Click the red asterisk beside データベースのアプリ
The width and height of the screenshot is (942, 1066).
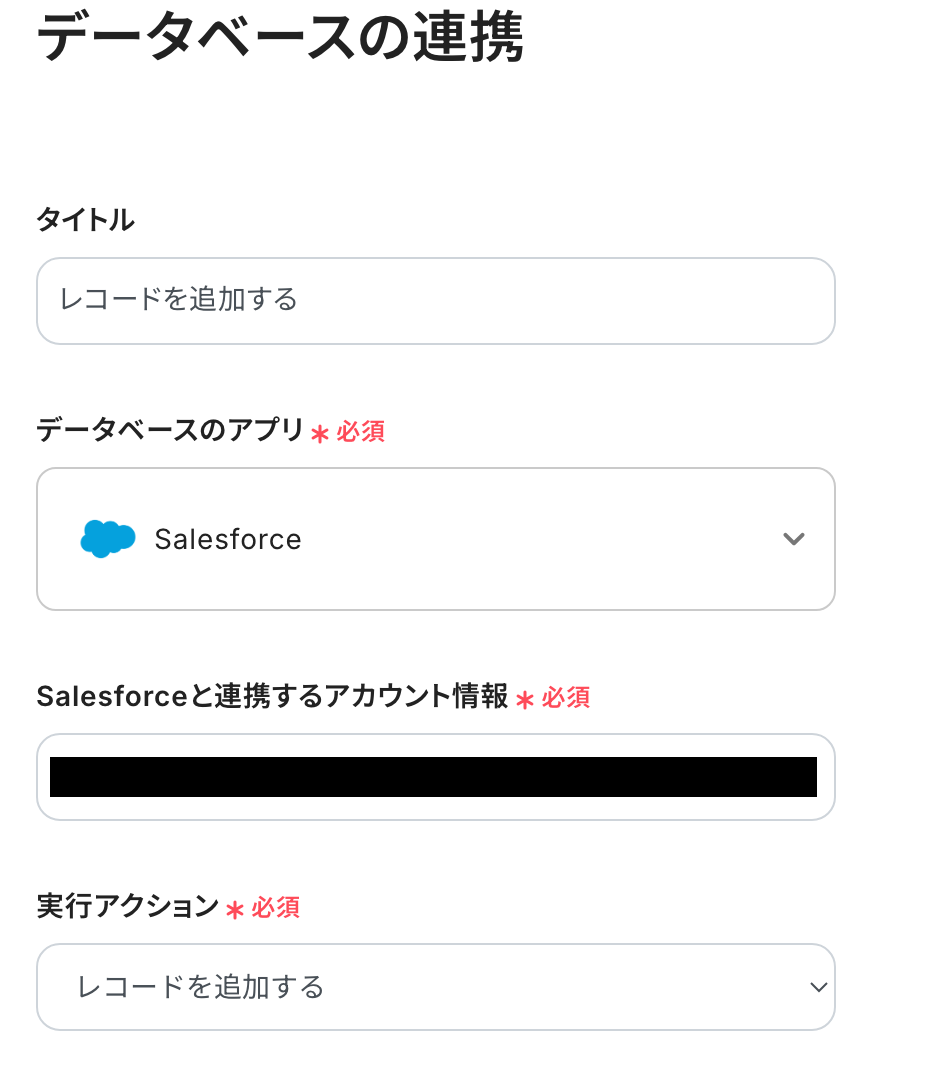[x=320, y=434]
